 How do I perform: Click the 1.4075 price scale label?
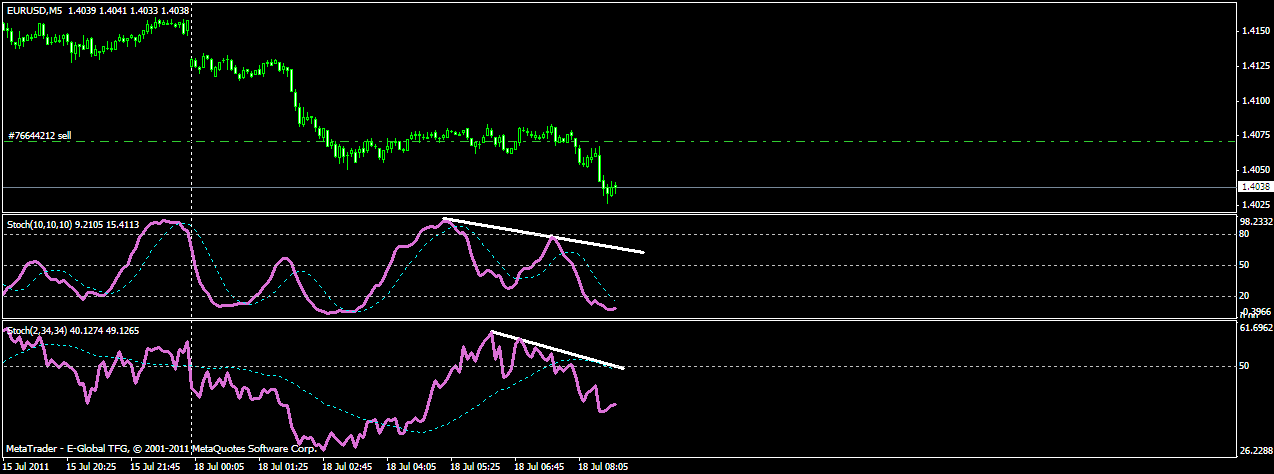pyautogui.click(x=1255, y=135)
